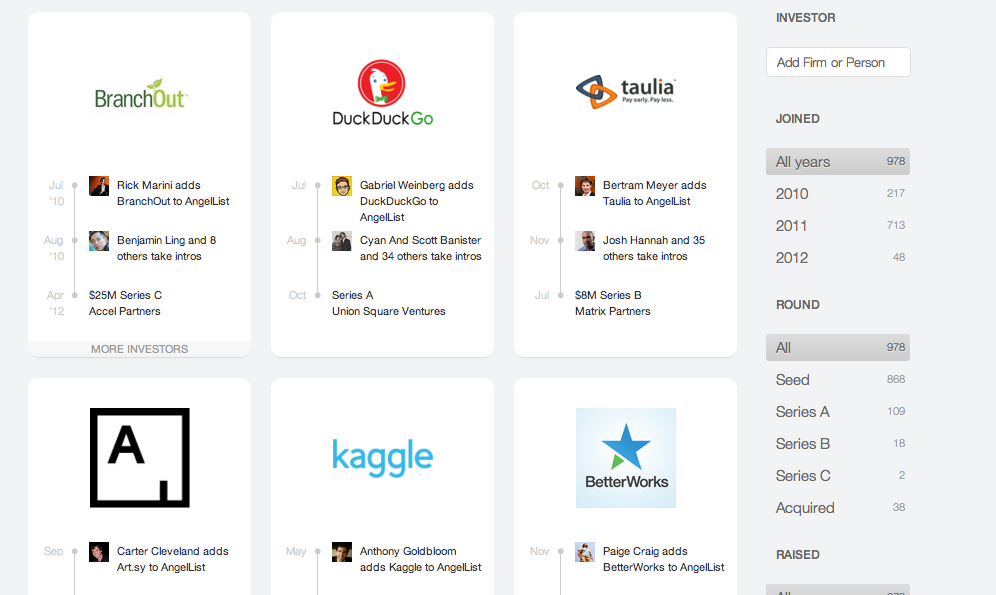996x595 pixels.
Task: Click Benjamin Ling's avatar photo
Action: [98, 241]
